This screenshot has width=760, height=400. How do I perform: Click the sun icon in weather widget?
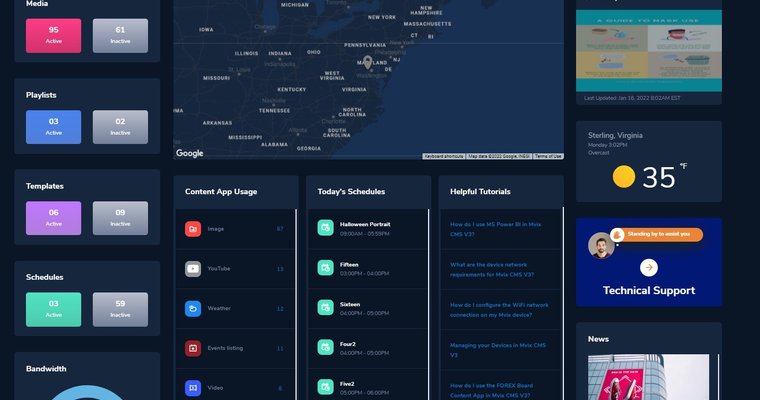[x=624, y=177]
